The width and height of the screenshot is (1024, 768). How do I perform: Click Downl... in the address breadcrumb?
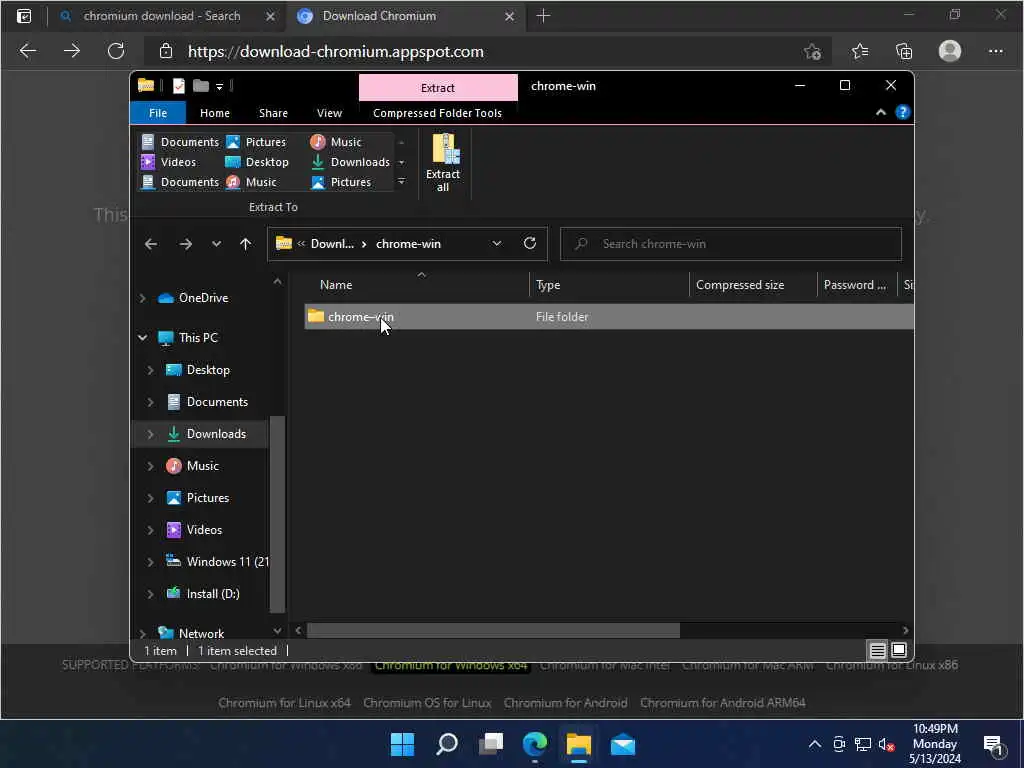click(332, 244)
